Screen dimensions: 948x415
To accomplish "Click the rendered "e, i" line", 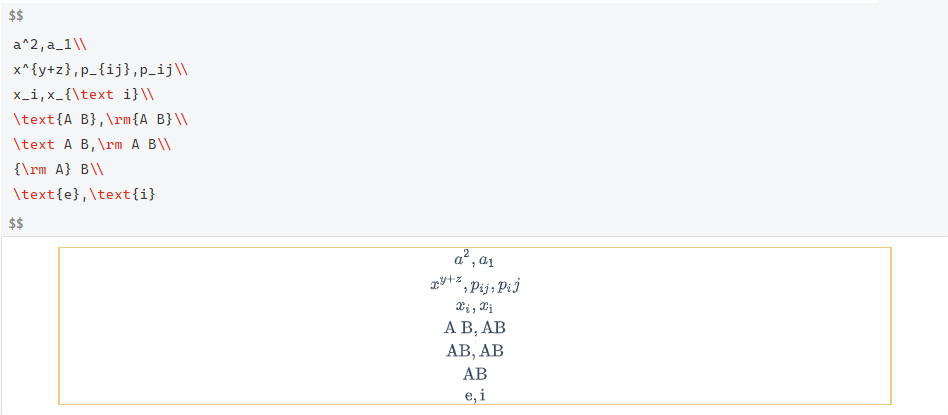I will [x=474, y=395].
